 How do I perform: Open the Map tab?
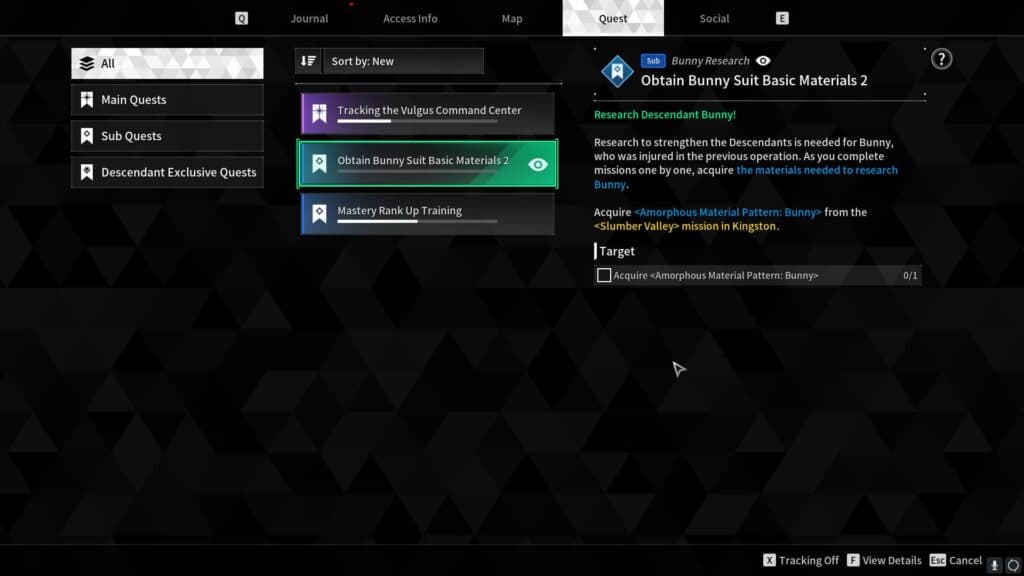(512, 18)
